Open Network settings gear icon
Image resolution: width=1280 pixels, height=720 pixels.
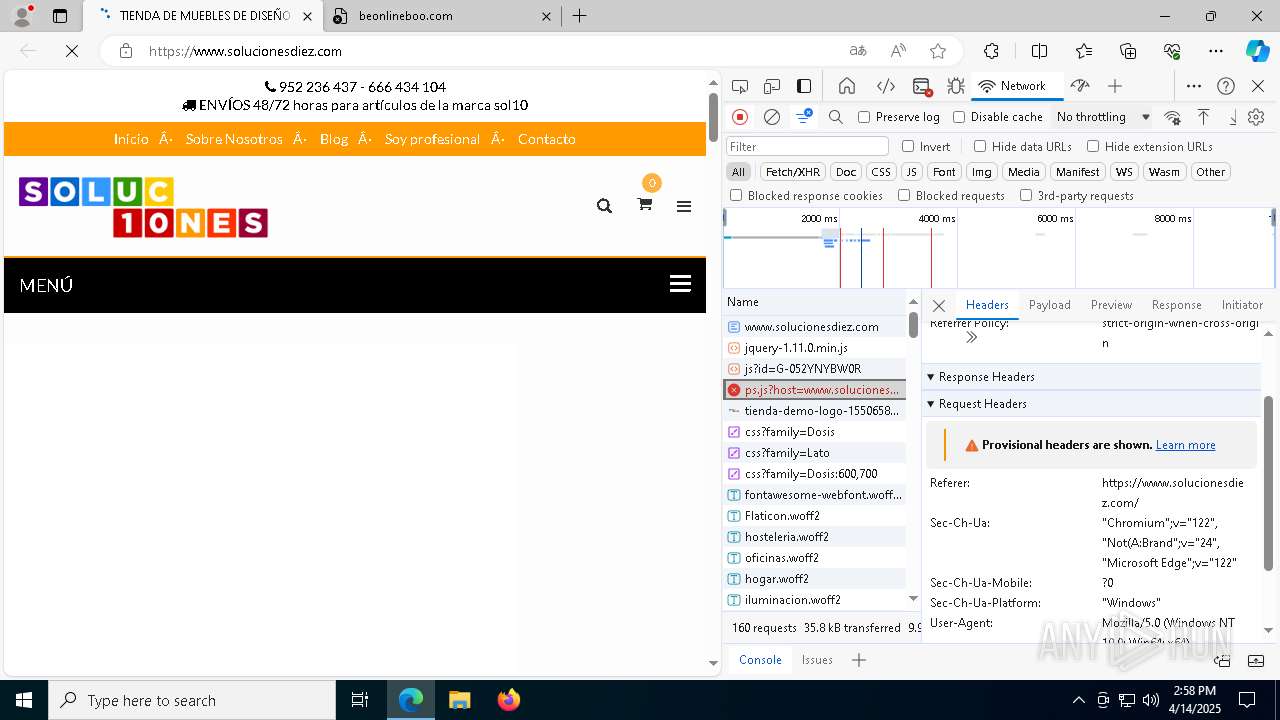click(1256, 117)
